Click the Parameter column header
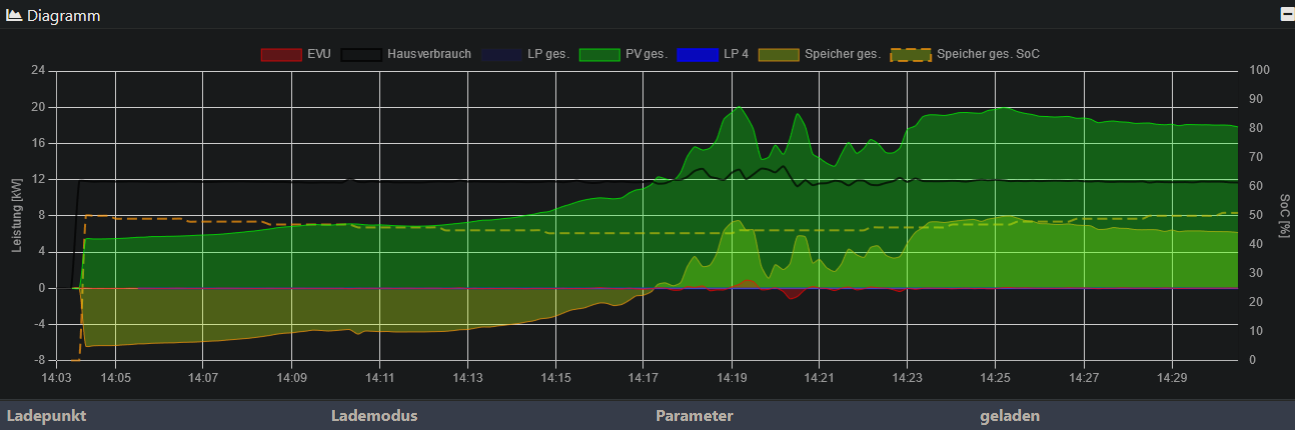Viewport: 1295px width, 430px height. point(694,416)
